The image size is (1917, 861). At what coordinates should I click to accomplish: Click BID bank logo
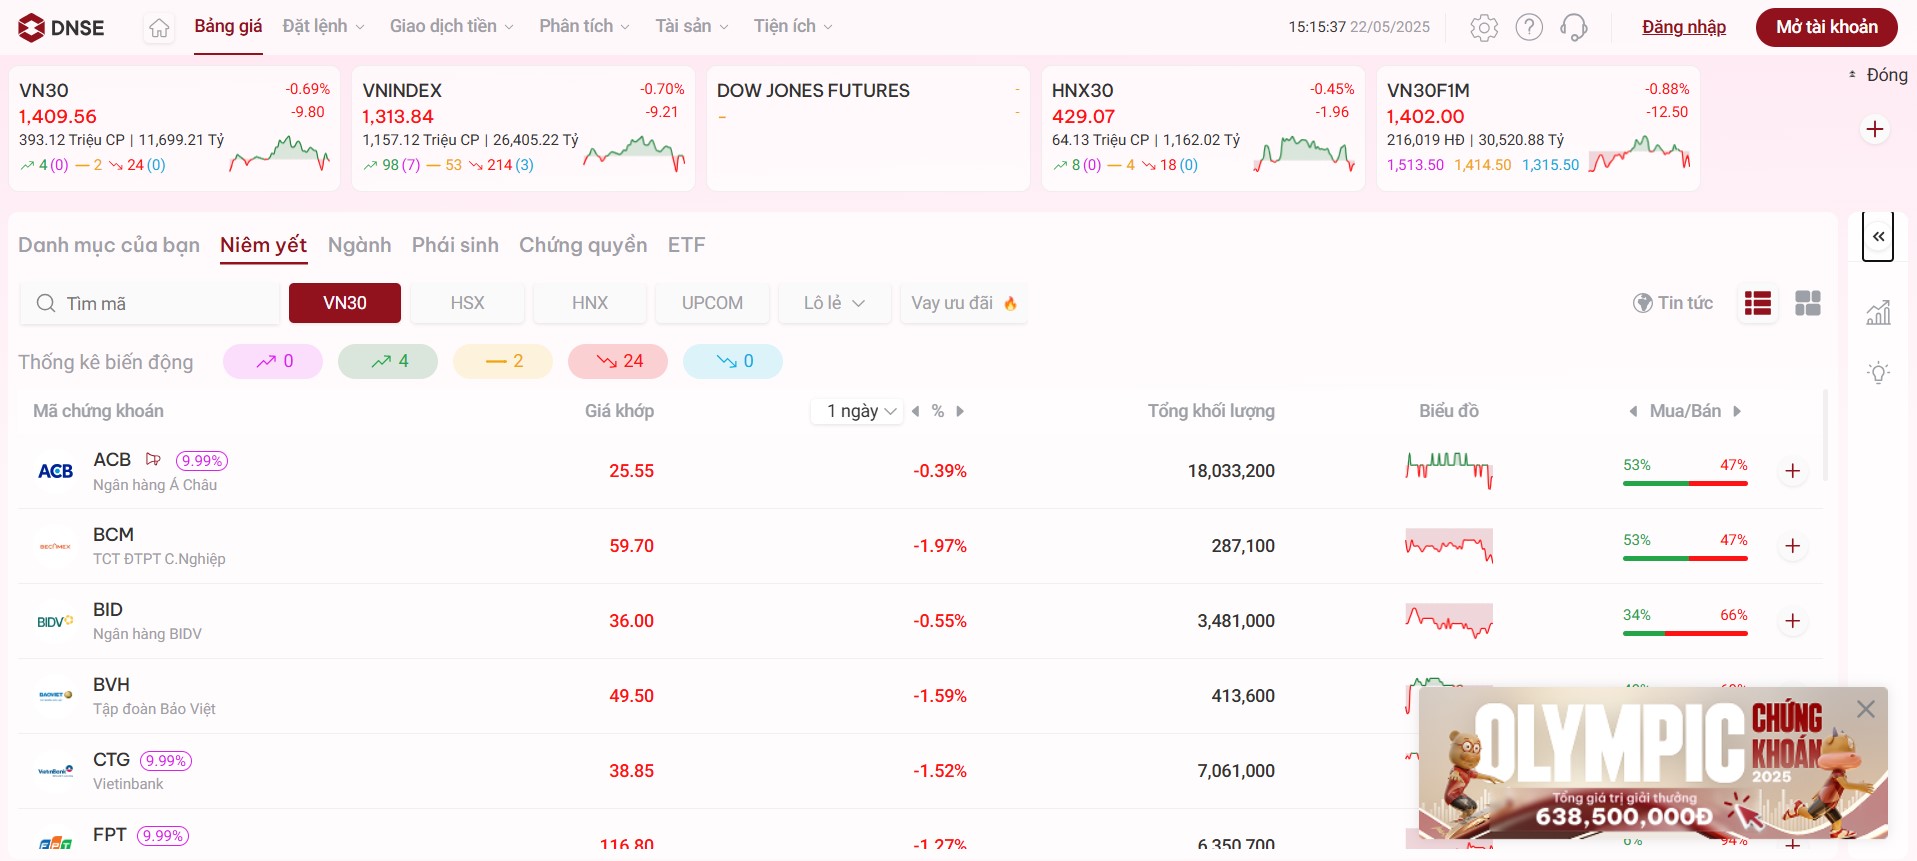tap(55, 621)
